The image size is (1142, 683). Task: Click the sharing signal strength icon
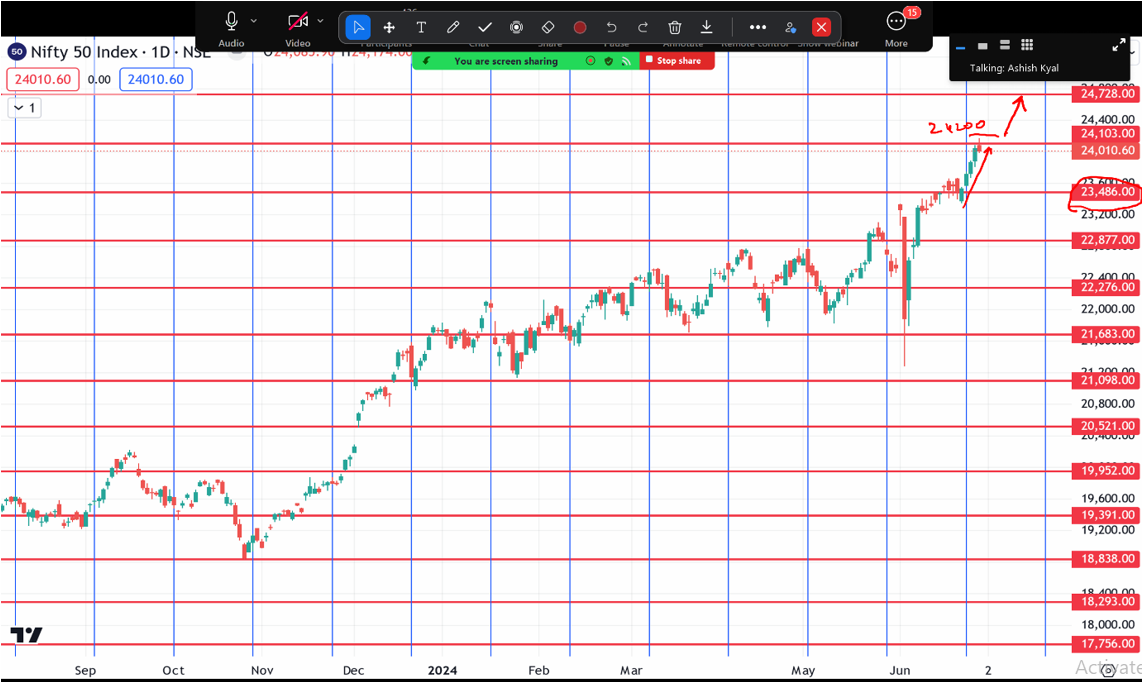point(626,61)
